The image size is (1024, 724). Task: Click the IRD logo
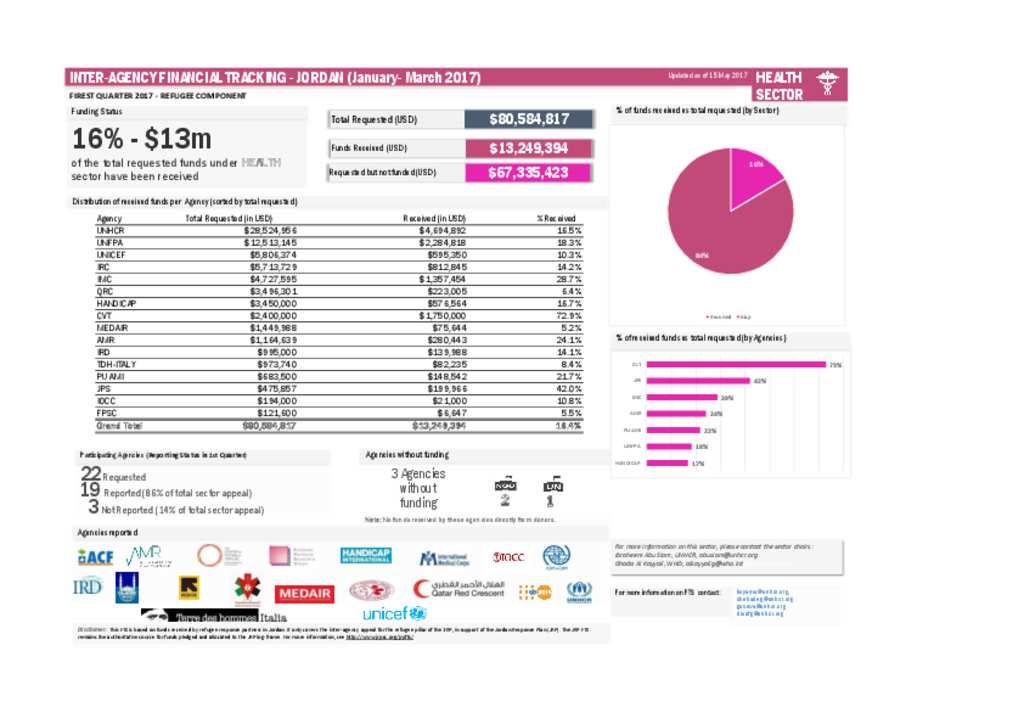[88, 586]
